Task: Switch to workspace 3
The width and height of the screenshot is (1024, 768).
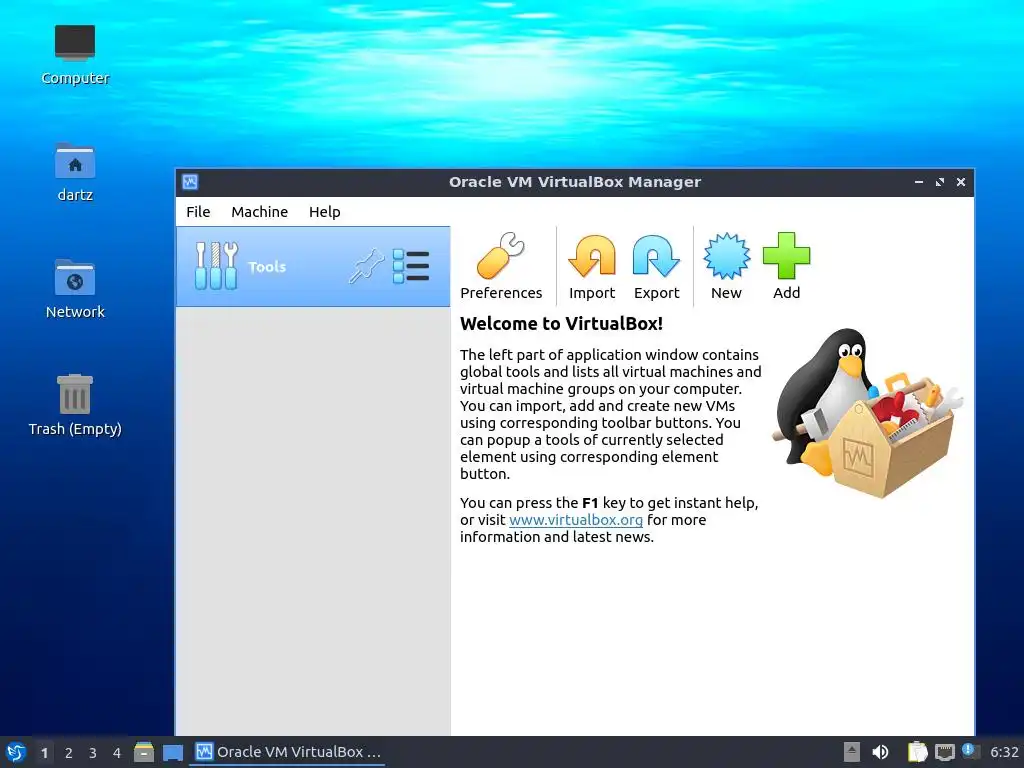Action: pos(93,752)
